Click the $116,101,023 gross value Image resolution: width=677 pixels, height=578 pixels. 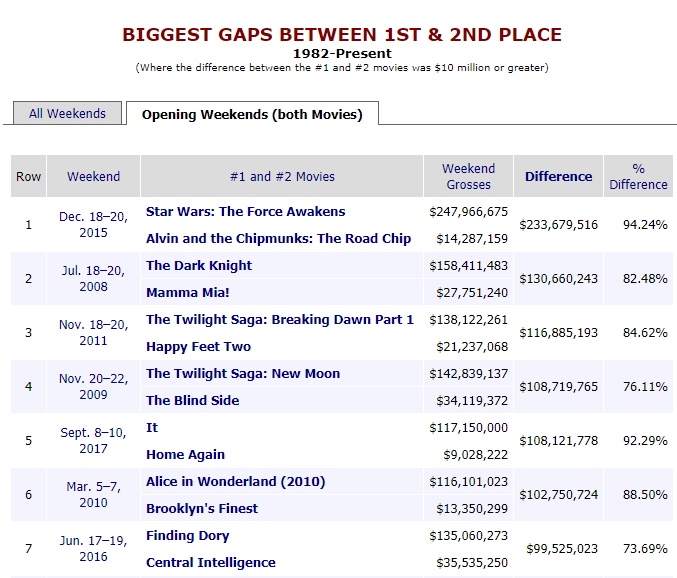468,481
